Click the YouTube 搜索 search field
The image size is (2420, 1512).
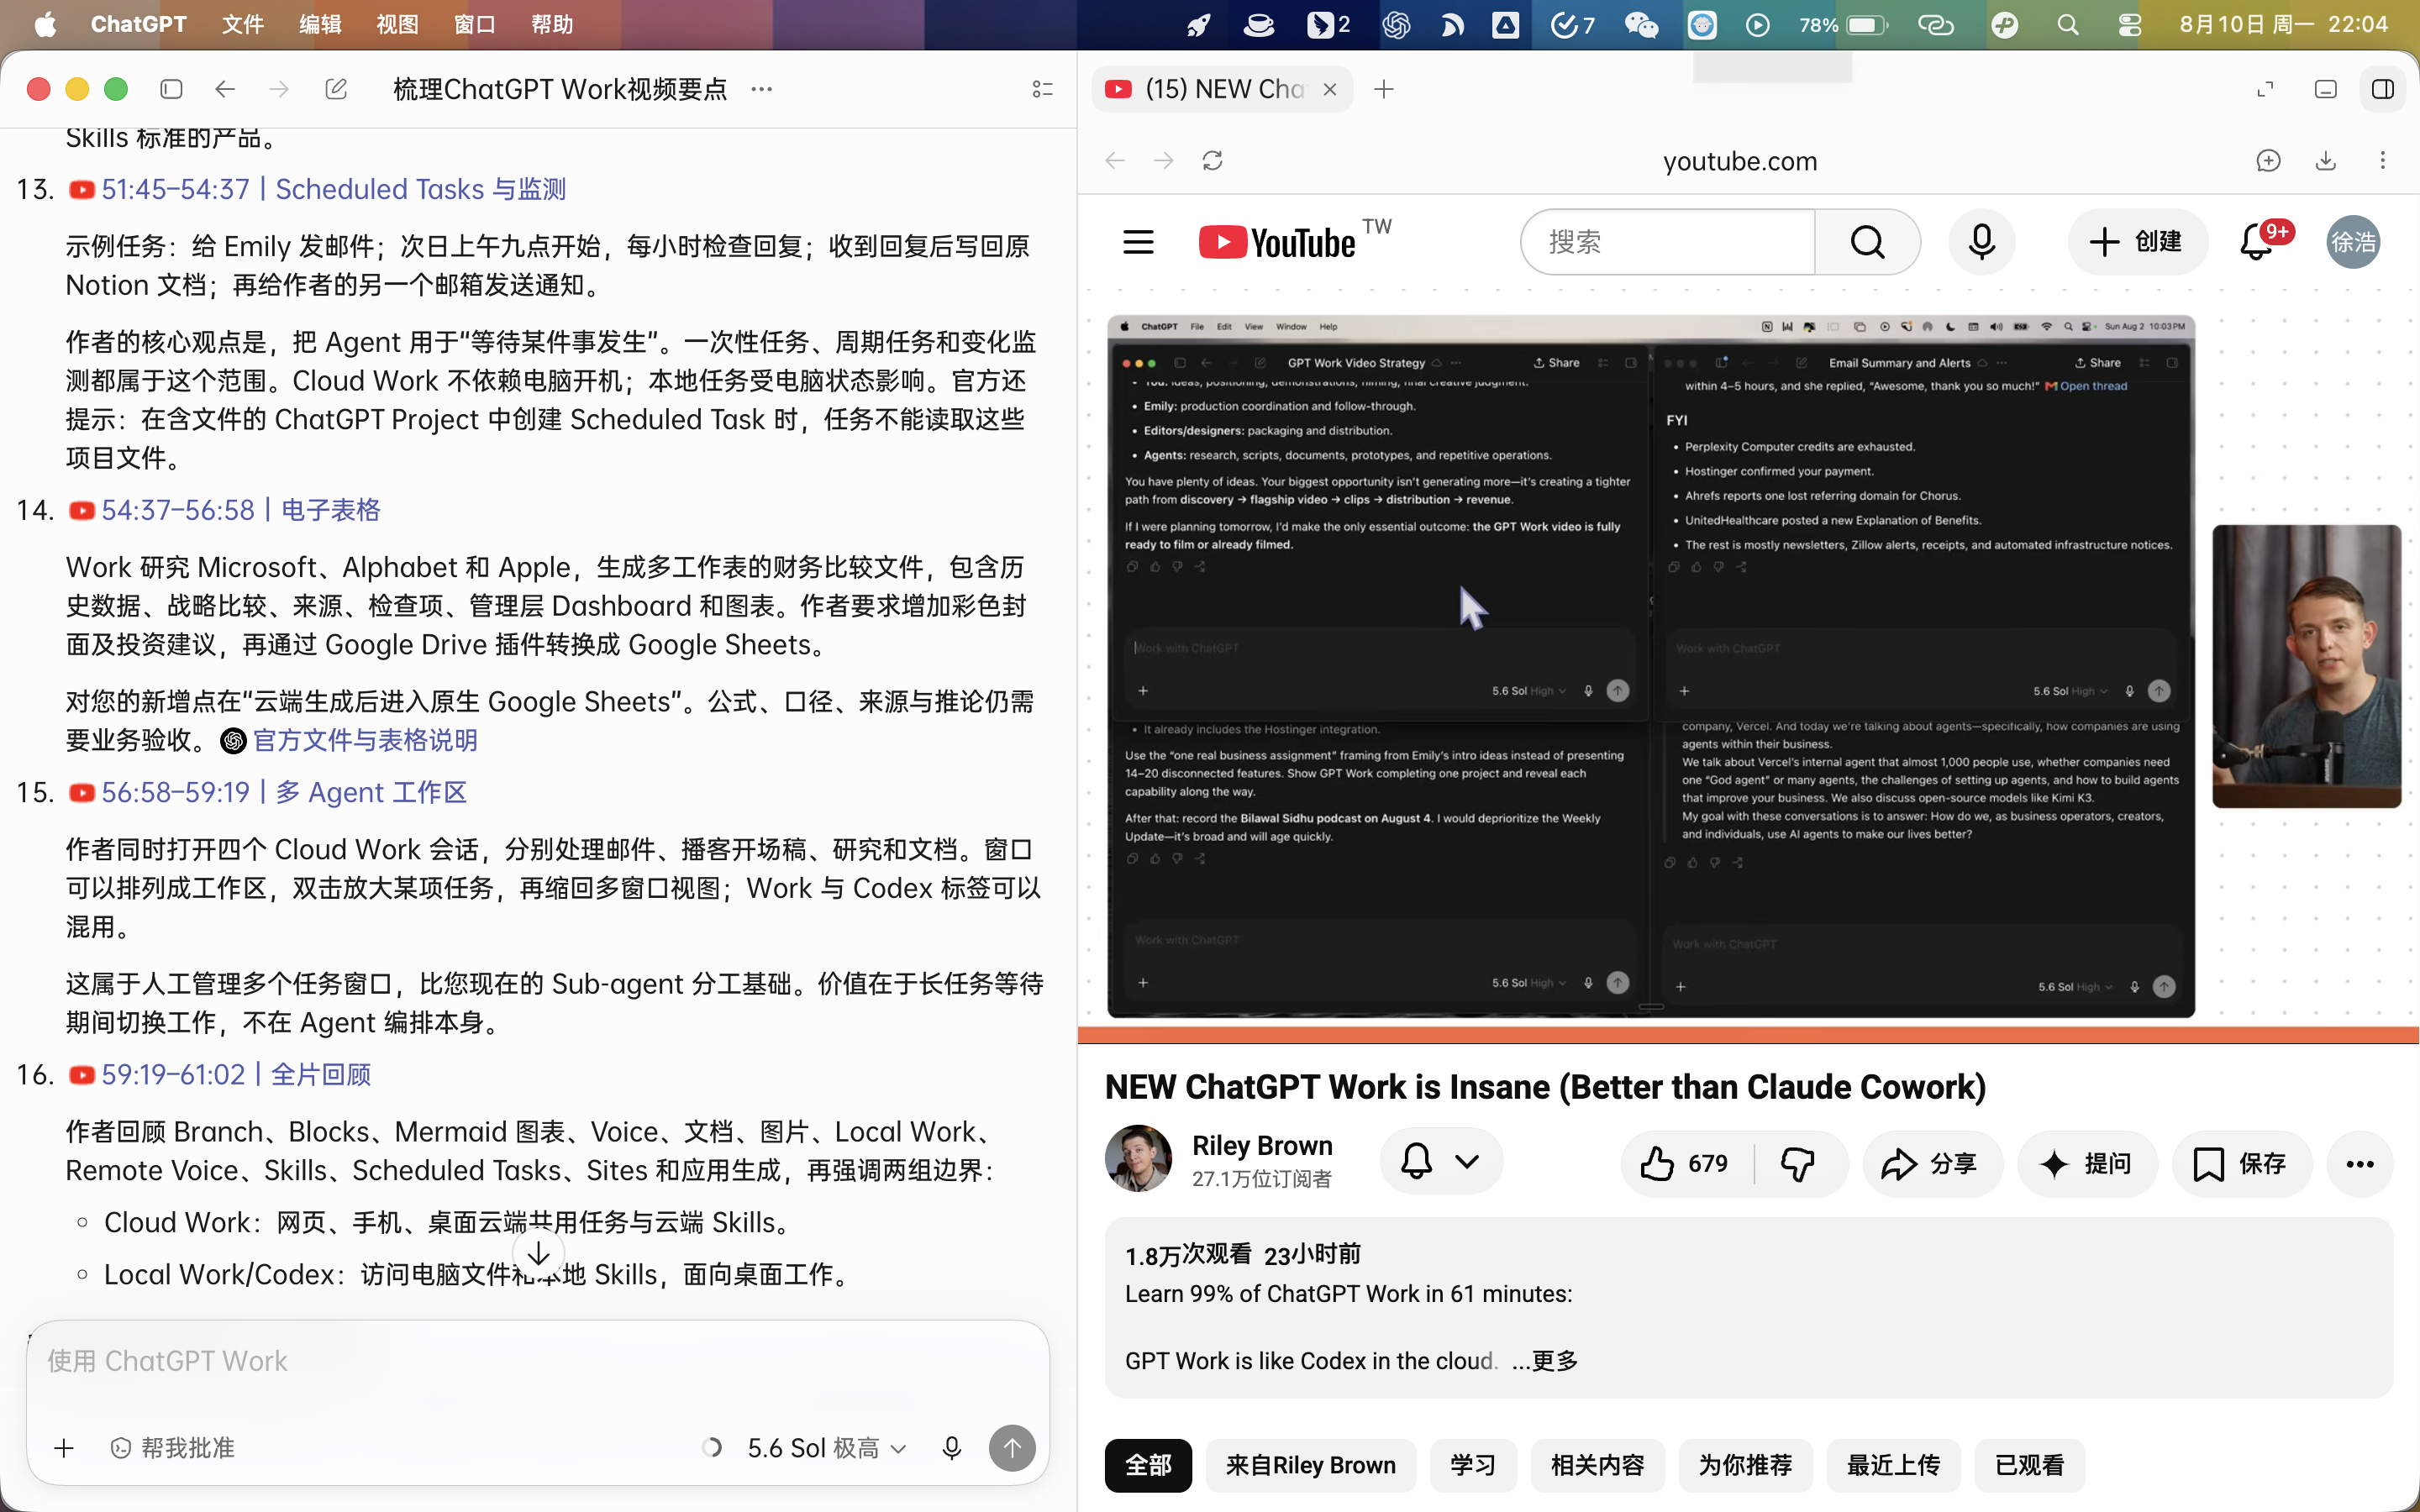(1668, 242)
